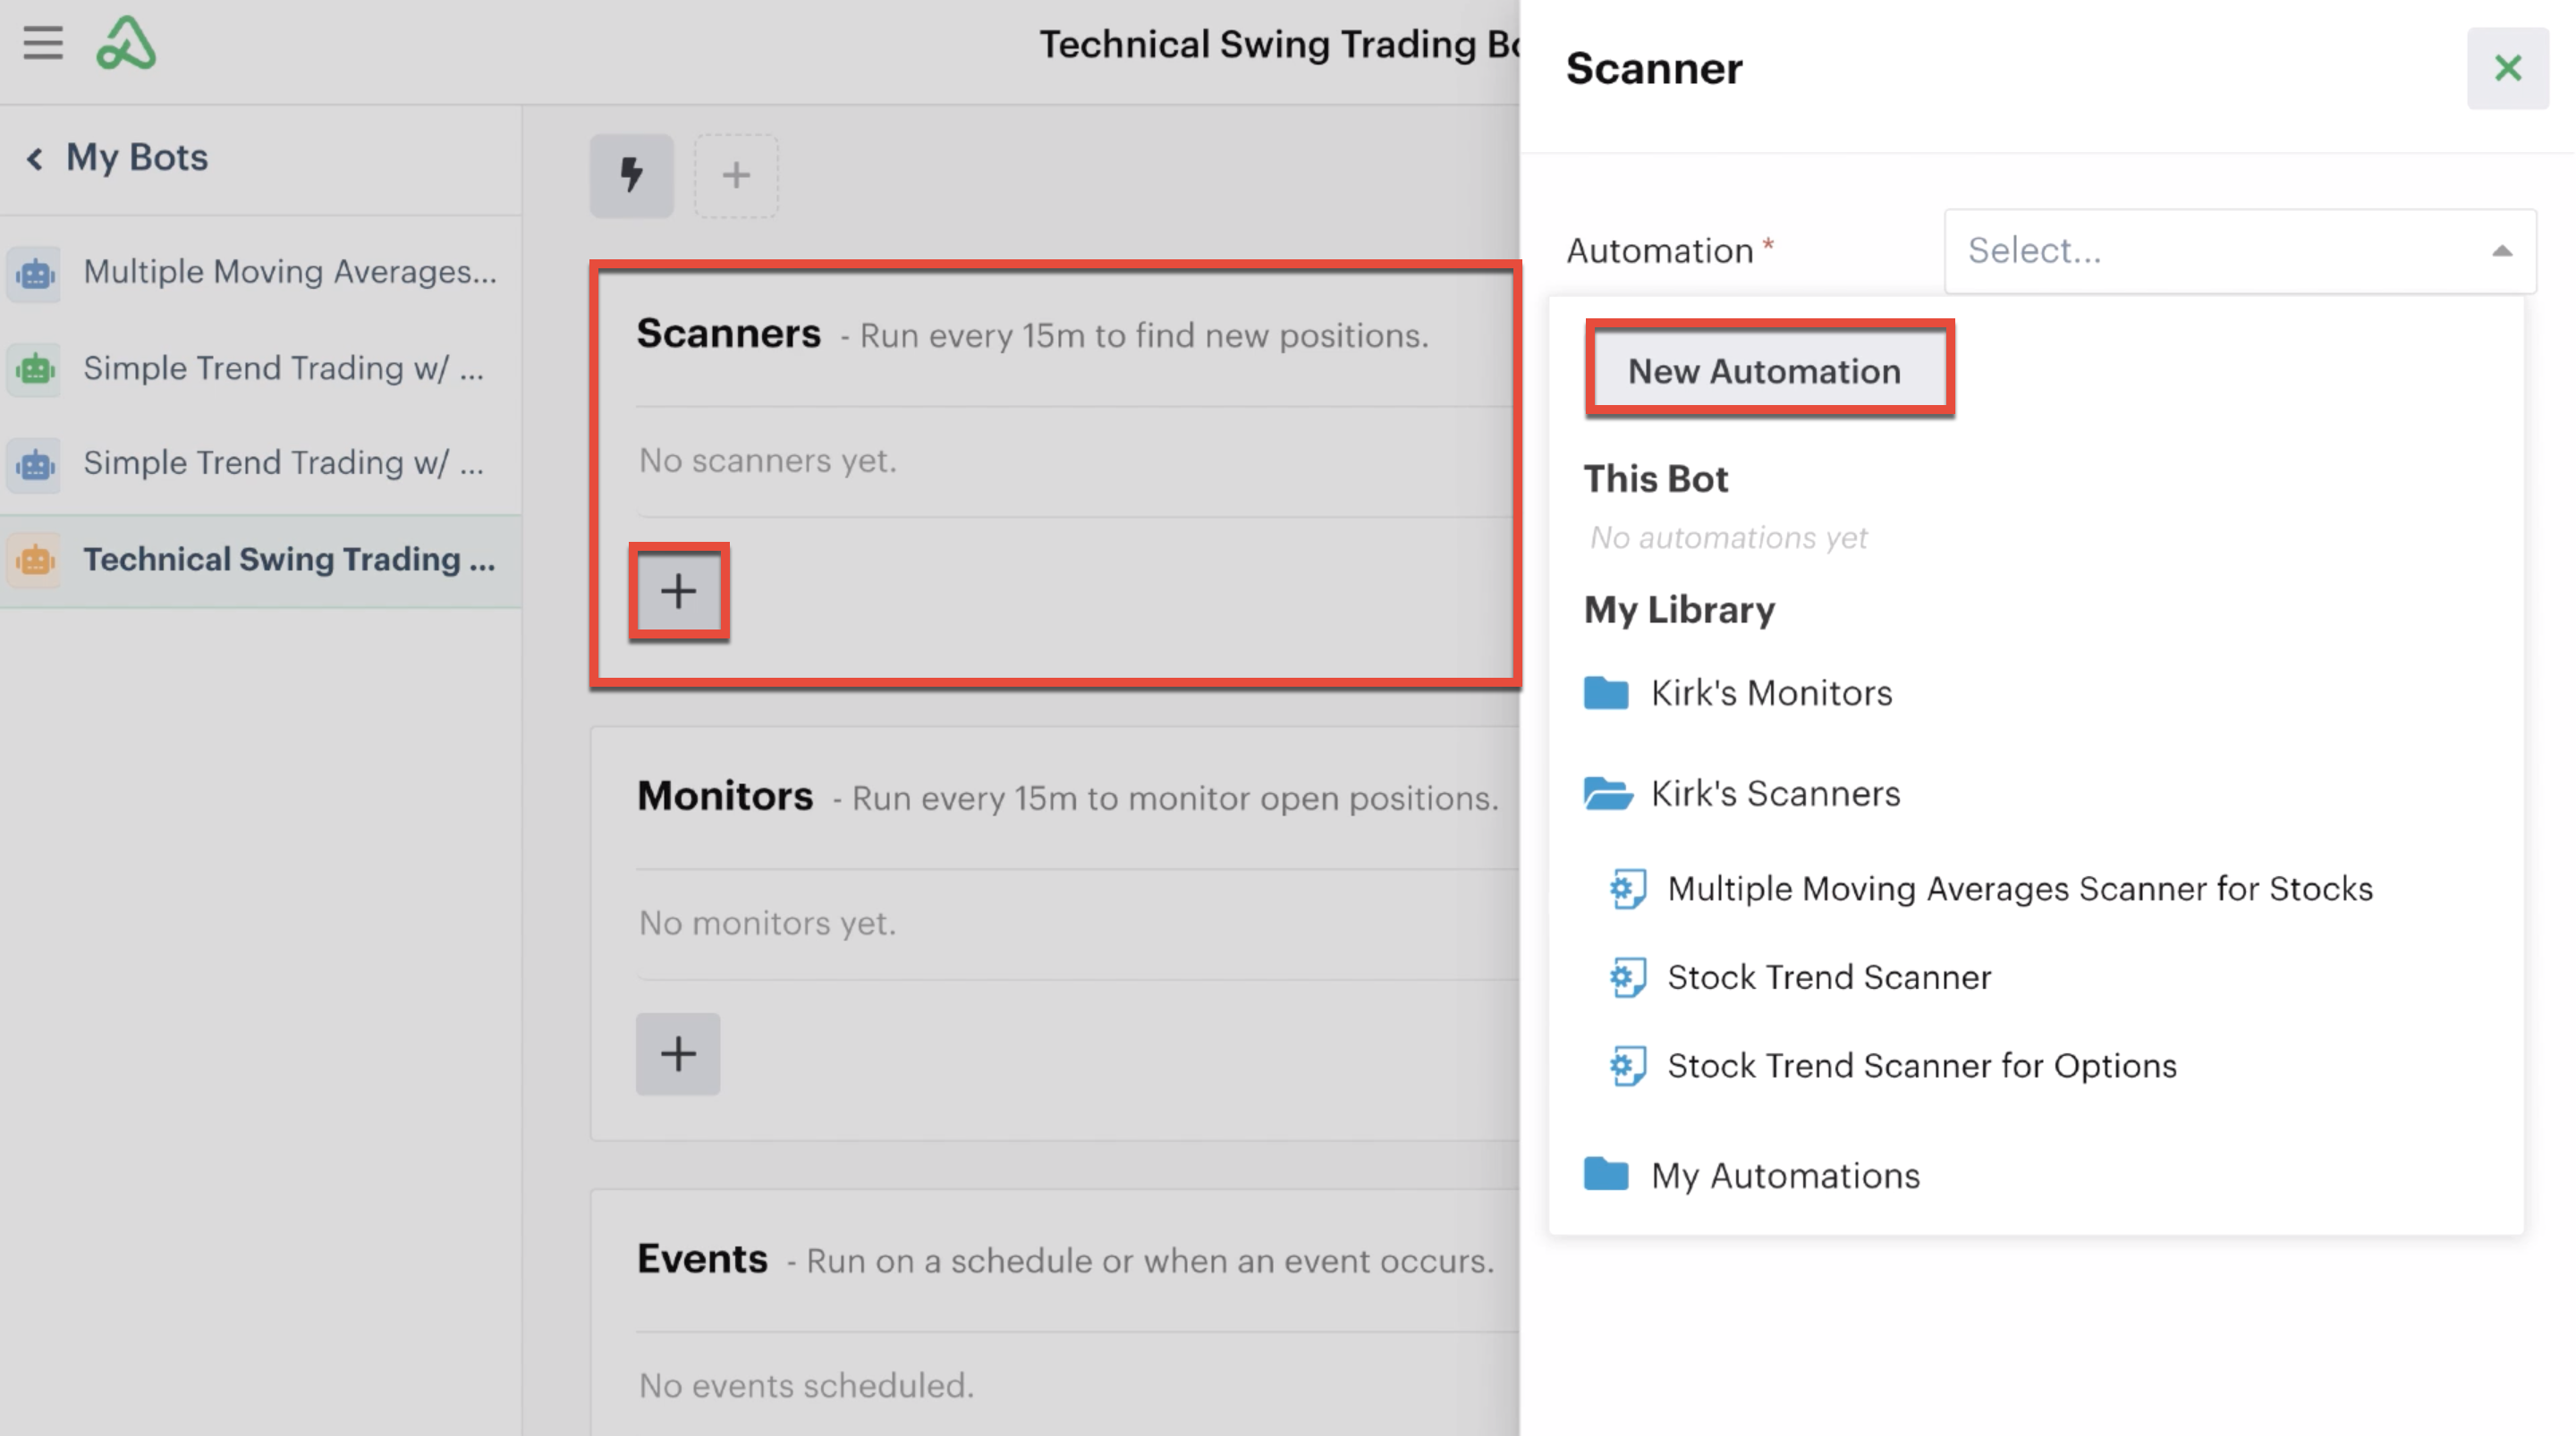This screenshot has height=1436, width=2576.
Task: Click icon beside Multiple Moving Averages Scanner for Stocks
Action: pos(1628,889)
